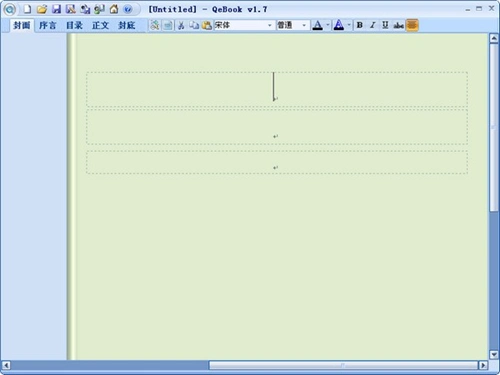Create a new document with blank page icon
The height and width of the screenshot is (375, 500).
(27, 9)
